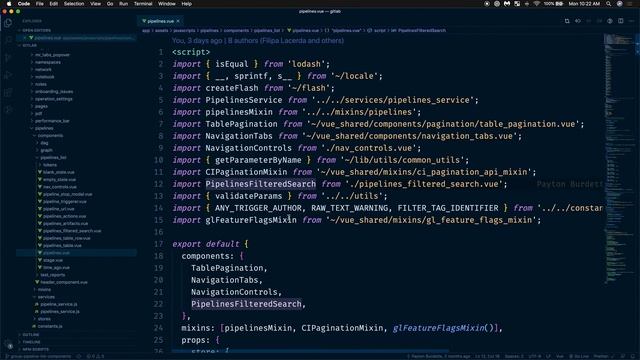The width and height of the screenshot is (640, 360).
Task: Open Run and Debug view icon
Action: point(8,75)
